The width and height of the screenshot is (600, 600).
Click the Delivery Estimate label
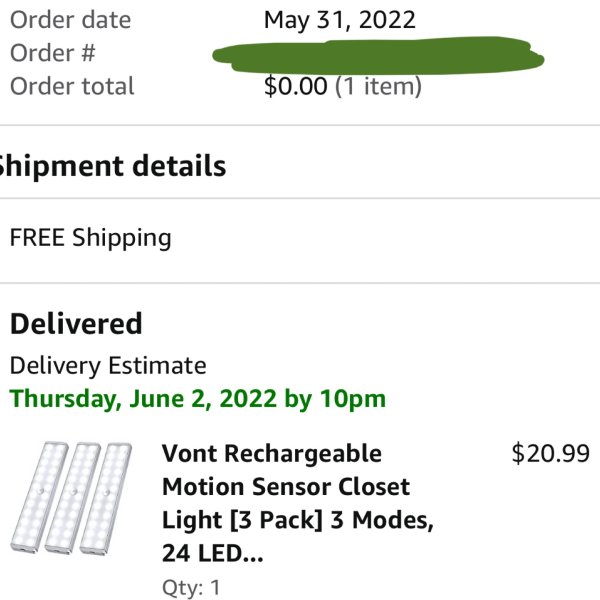point(108,366)
